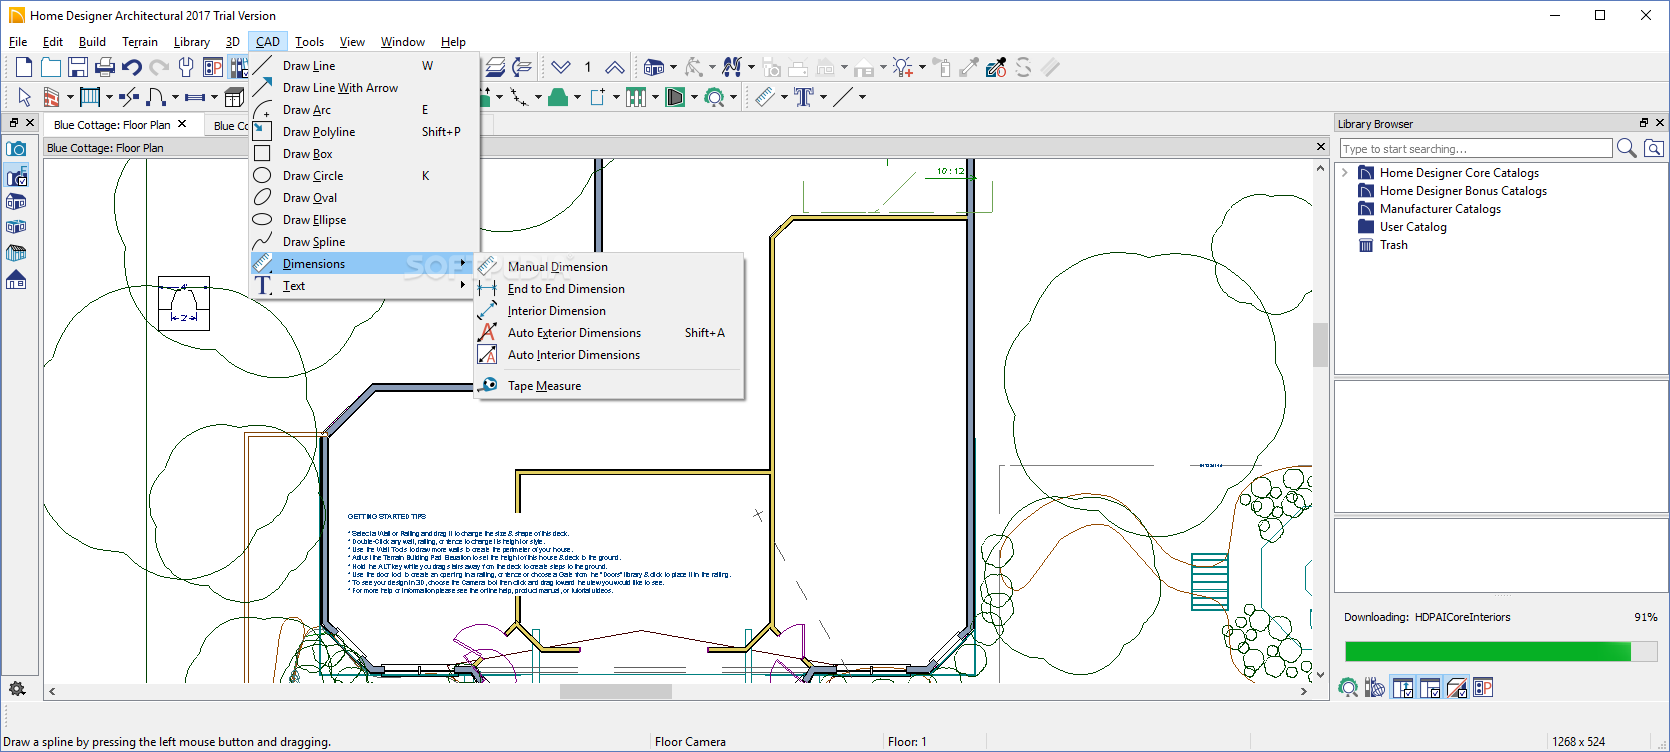Click the Print icon in toolbar
1670x752 pixels.
point(105,67)
